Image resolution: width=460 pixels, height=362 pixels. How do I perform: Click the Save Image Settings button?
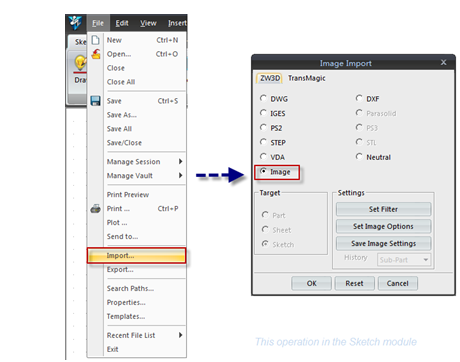click(x=383, y=244)
